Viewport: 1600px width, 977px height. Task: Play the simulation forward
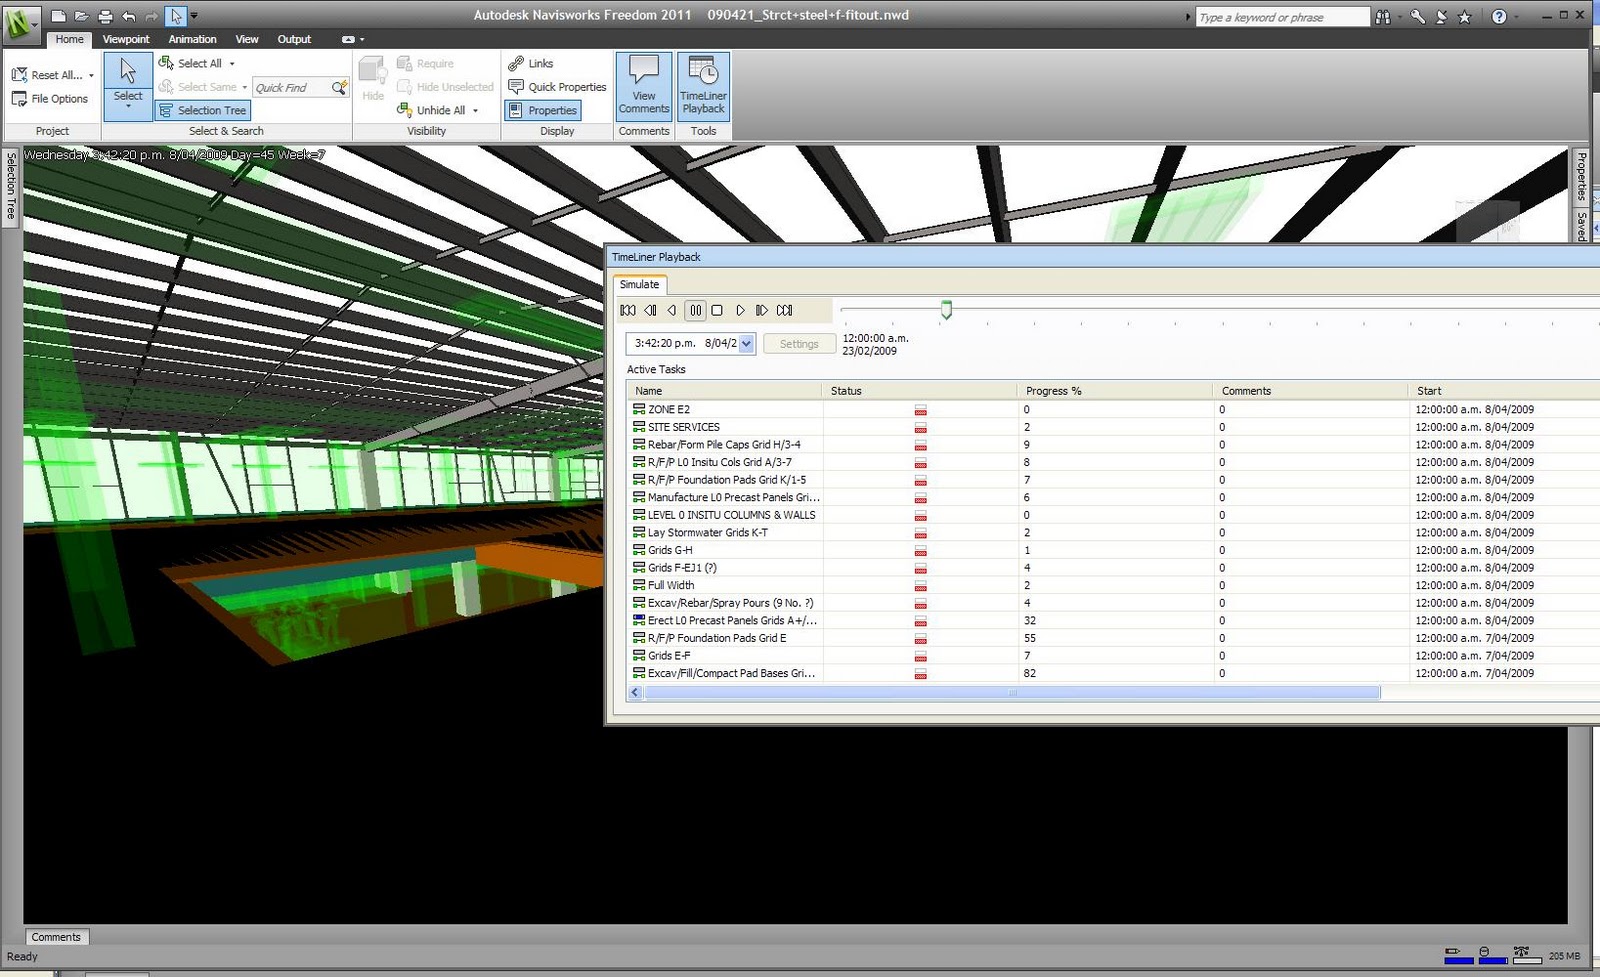click(x=740, y=311)
